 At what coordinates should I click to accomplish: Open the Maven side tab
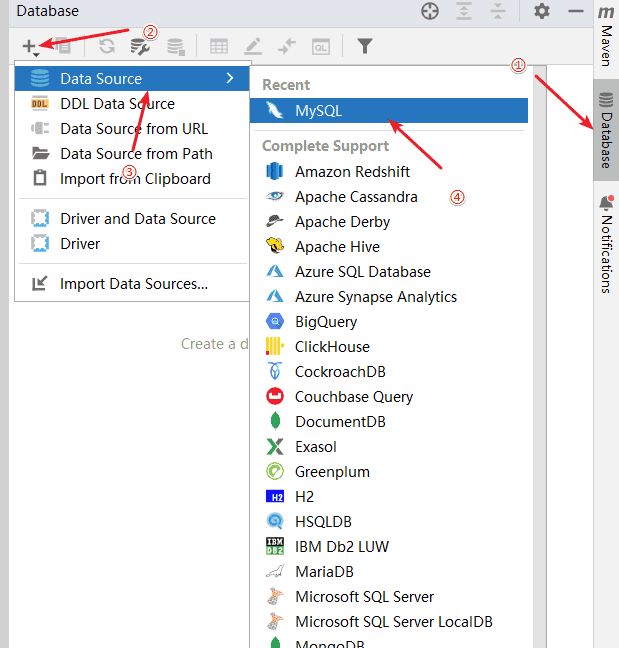click(x=606, y=36)
